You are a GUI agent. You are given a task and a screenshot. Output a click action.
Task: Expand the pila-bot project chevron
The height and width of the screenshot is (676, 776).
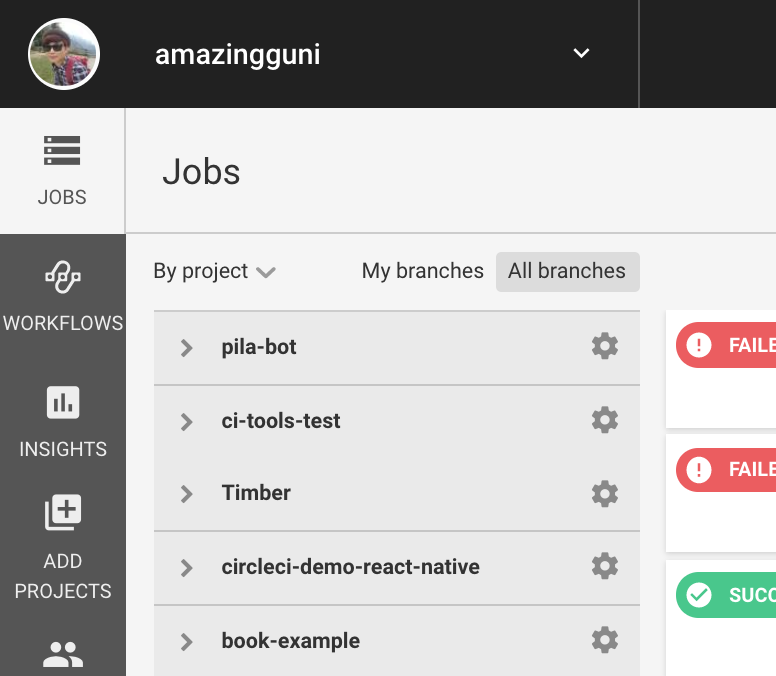187,348
